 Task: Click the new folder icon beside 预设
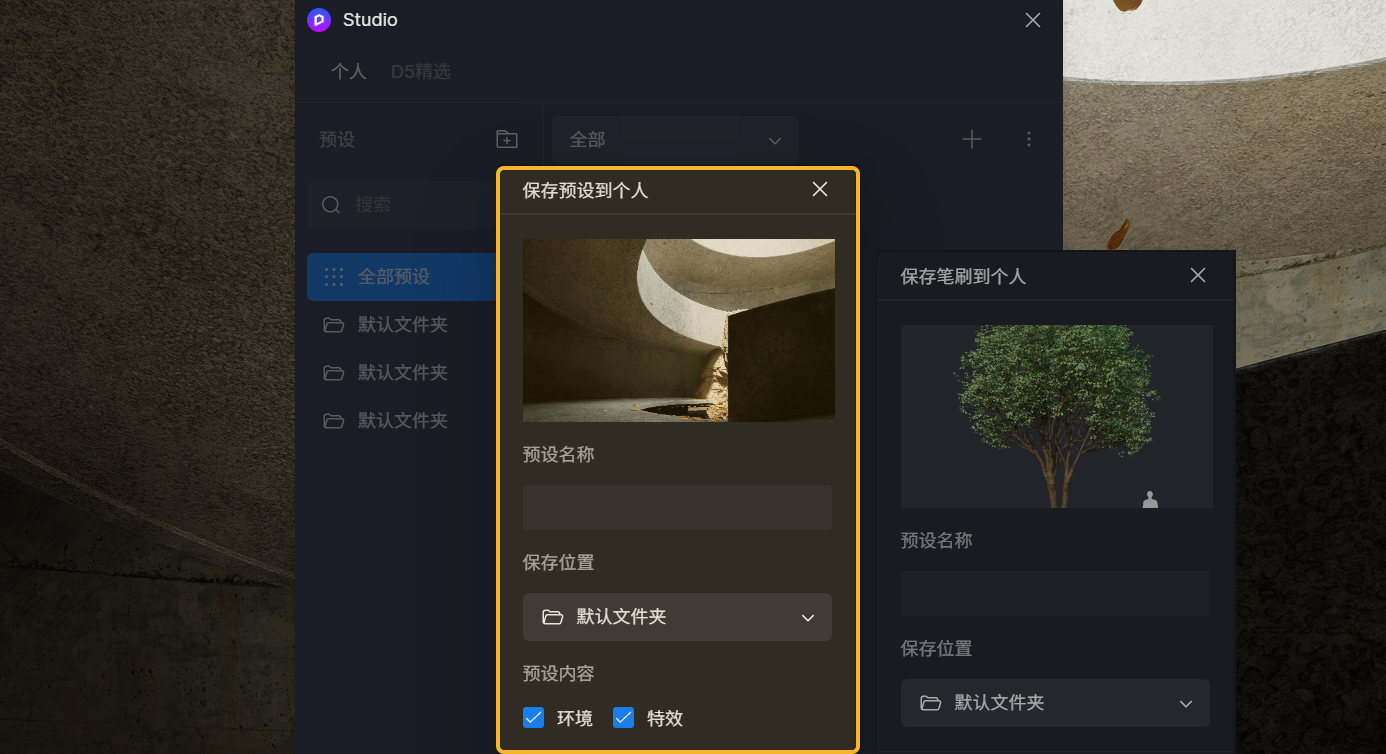tap(507, 139)
